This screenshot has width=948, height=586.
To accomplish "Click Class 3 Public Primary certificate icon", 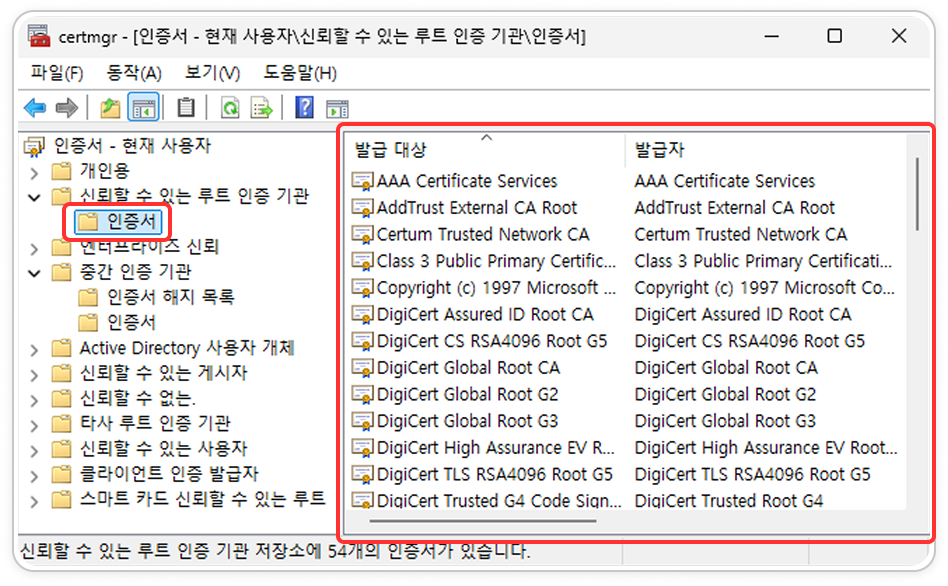I will [362, 261].
